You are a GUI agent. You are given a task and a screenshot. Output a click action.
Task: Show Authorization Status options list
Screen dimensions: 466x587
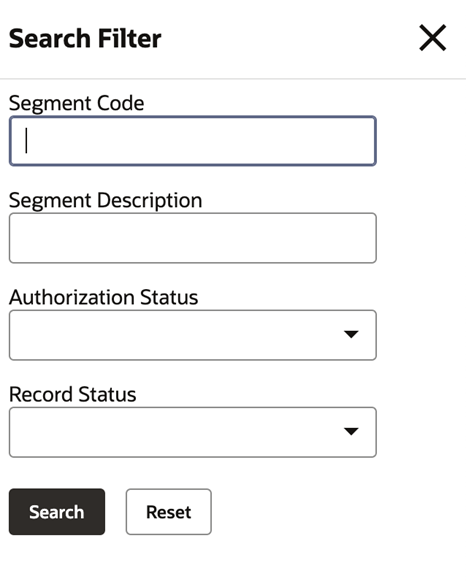pyautogui.click(x=193, y=335)
